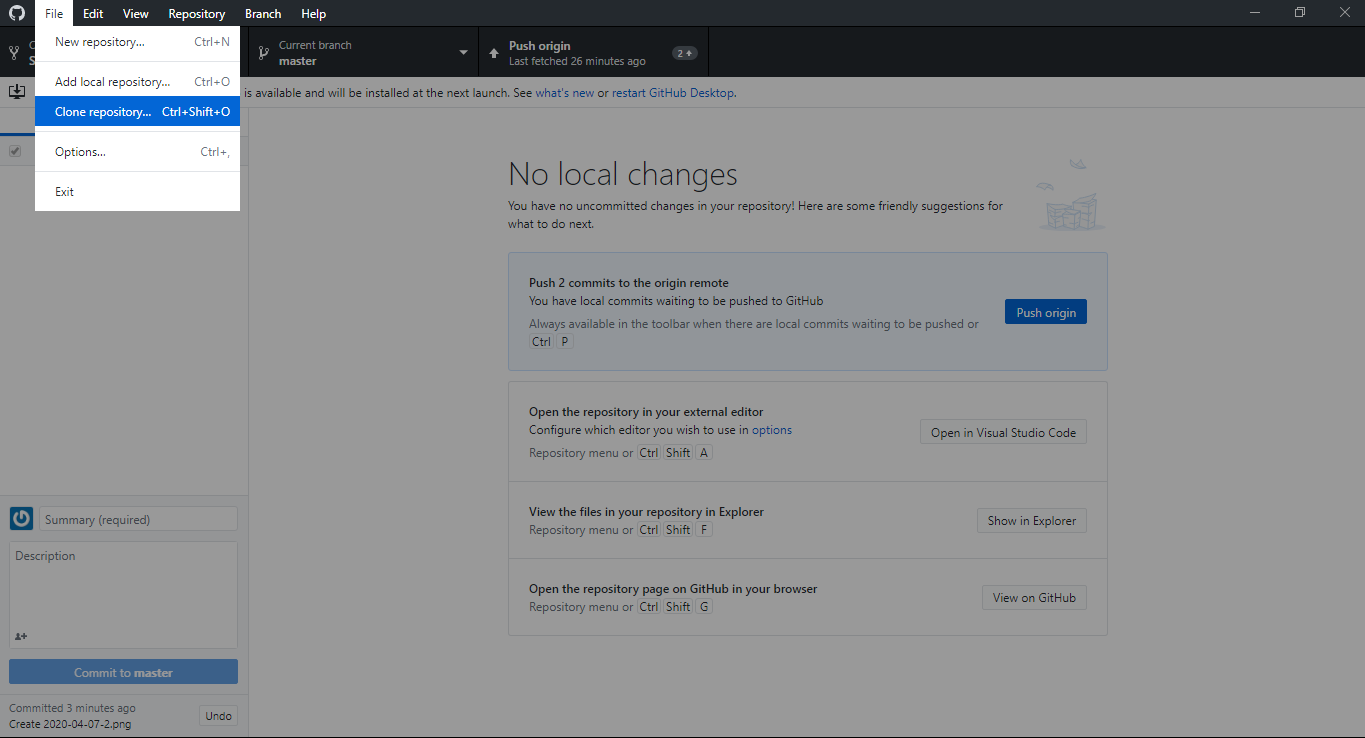Open the View menu
Image resolution: width=1365 pixels, height=738 pixels.
click(136, 13)
